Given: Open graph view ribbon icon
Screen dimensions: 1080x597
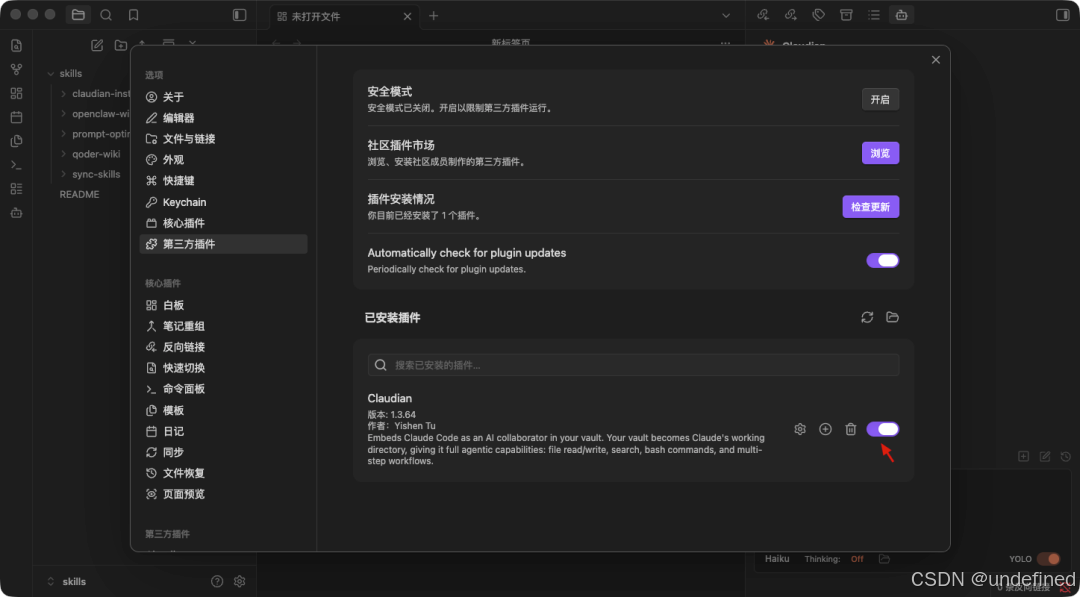Looking at the screenshot, I should click(x=17, y=70).
